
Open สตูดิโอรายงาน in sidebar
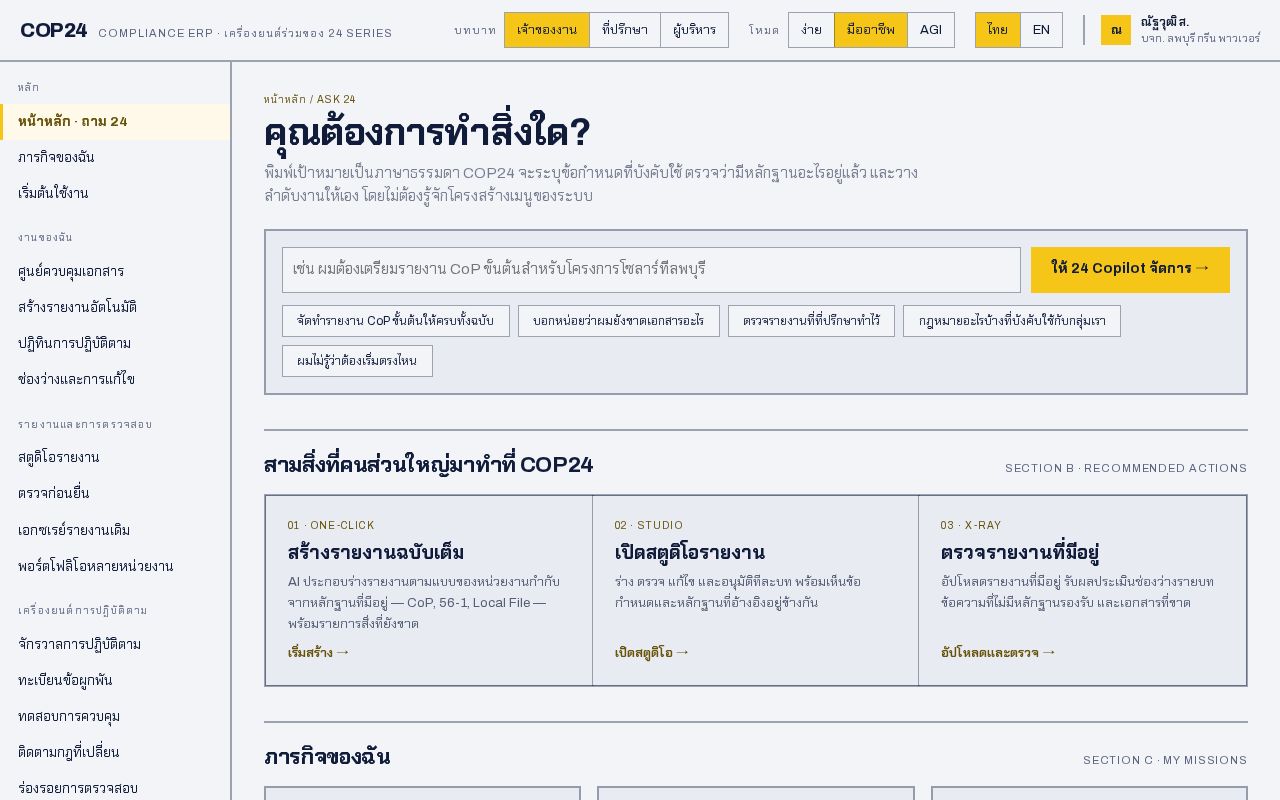(x=115, y=458)
